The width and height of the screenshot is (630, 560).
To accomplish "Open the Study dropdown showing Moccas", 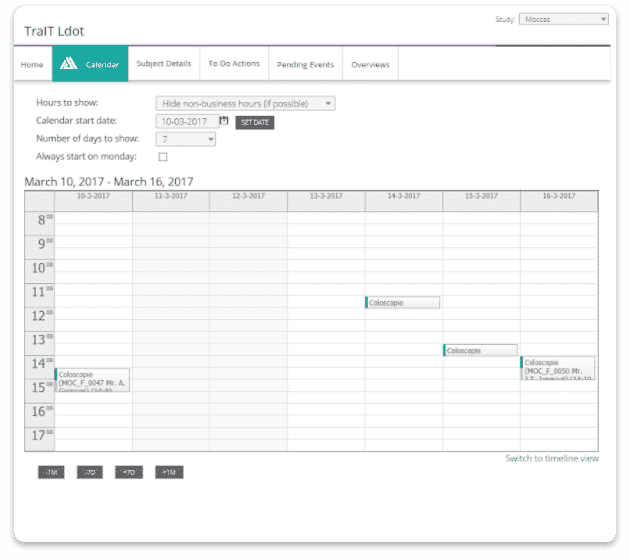I will 563,19.
